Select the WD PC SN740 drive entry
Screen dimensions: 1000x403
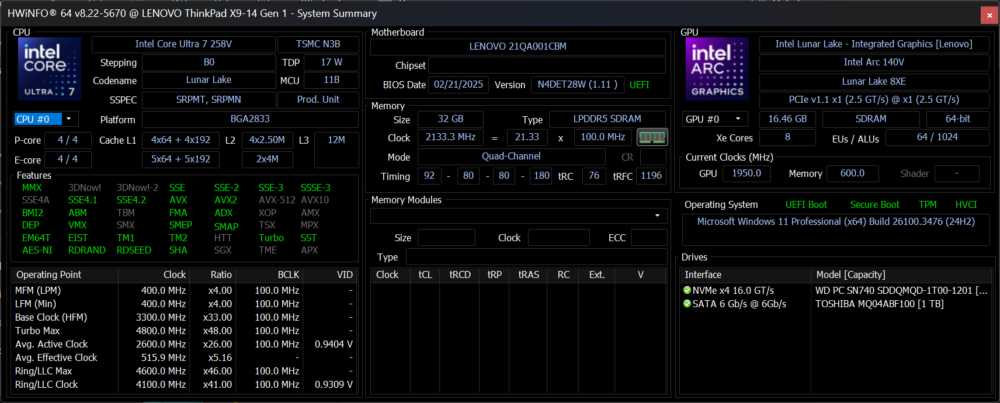click(900, 289)
